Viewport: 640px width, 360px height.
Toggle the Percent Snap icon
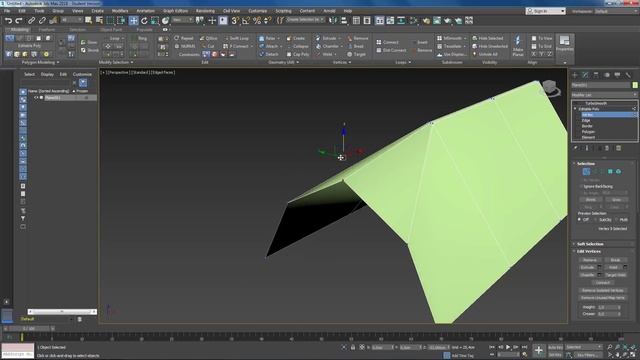(257, 20)
